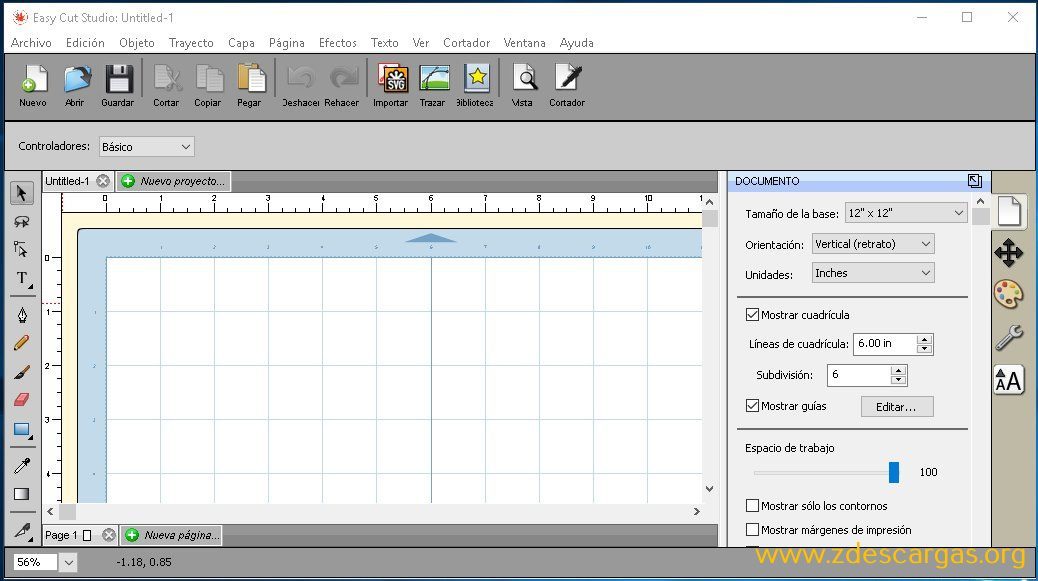Image resolution: width=1038 pixels, height=581 pixels.
Task: Open Orientación dropdown
Action: pos(873,244)
